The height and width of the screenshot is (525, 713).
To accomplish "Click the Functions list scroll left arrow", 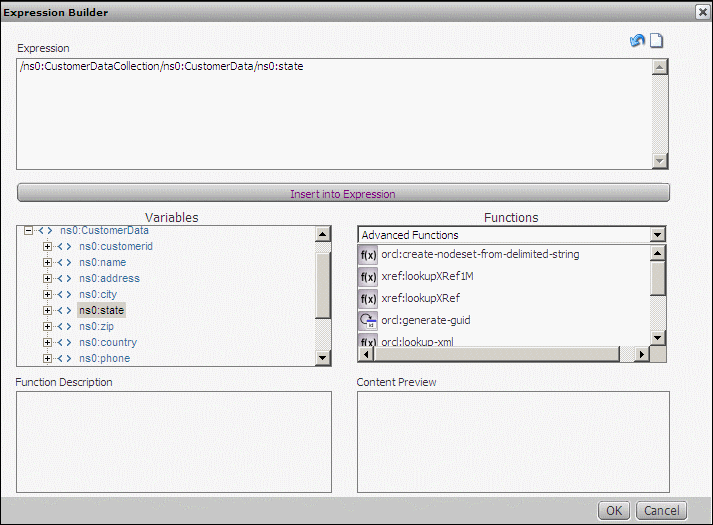I will click(x=366, y=354).
